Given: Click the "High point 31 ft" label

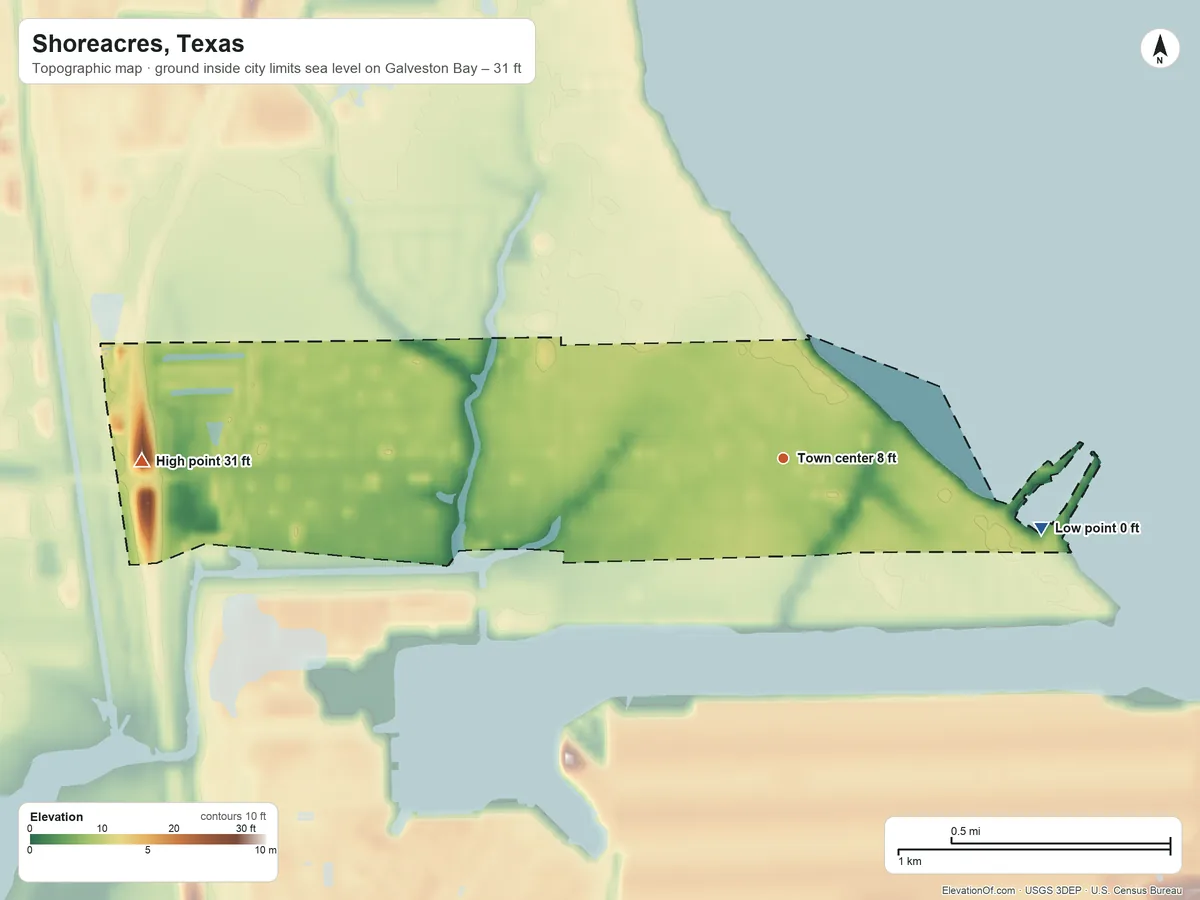Looking at the screenshot, I should tap(203, 462).
